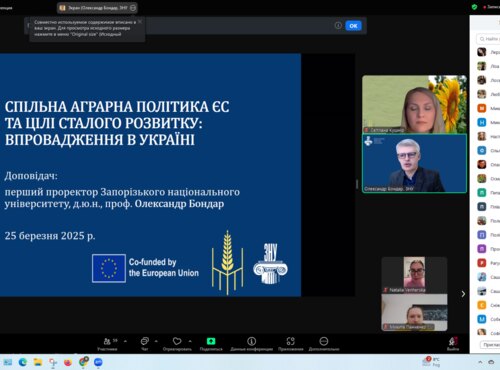Select participant with orange M avatar
Image resolution: width=500 pixels, height=370 pixels.
click(x=482, y=108)
